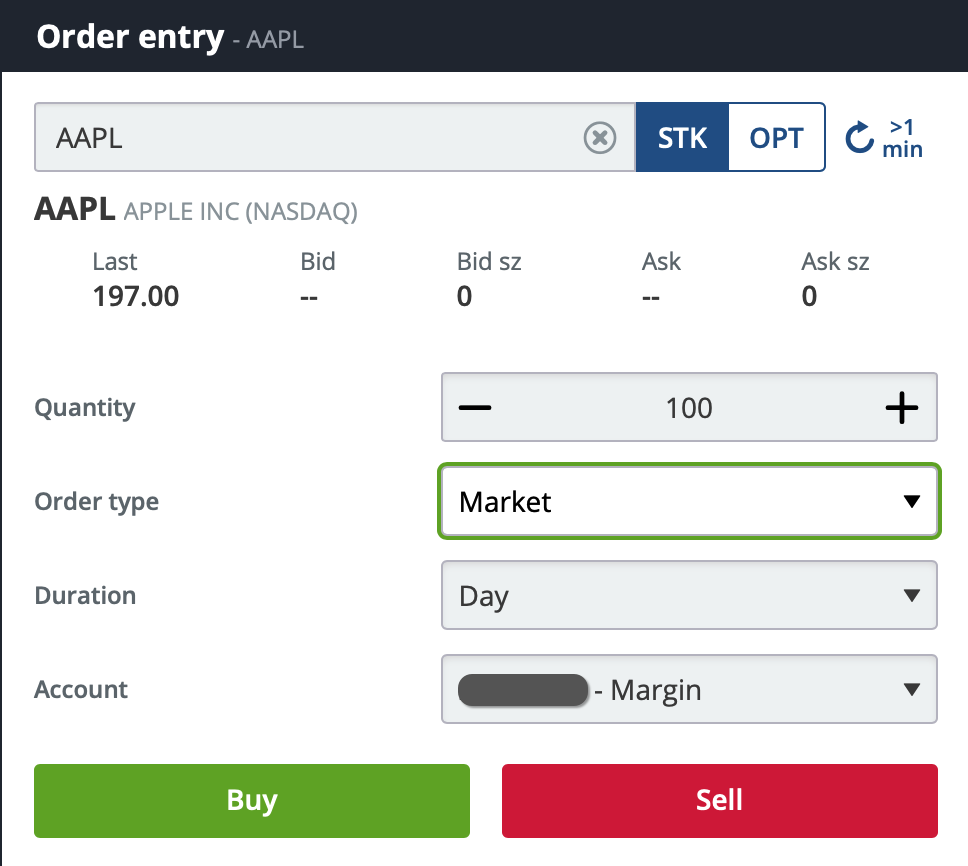Click the '>1 min' refresh delay text
Viewport: 968px width, 866px height.
(x=902, y=138)
